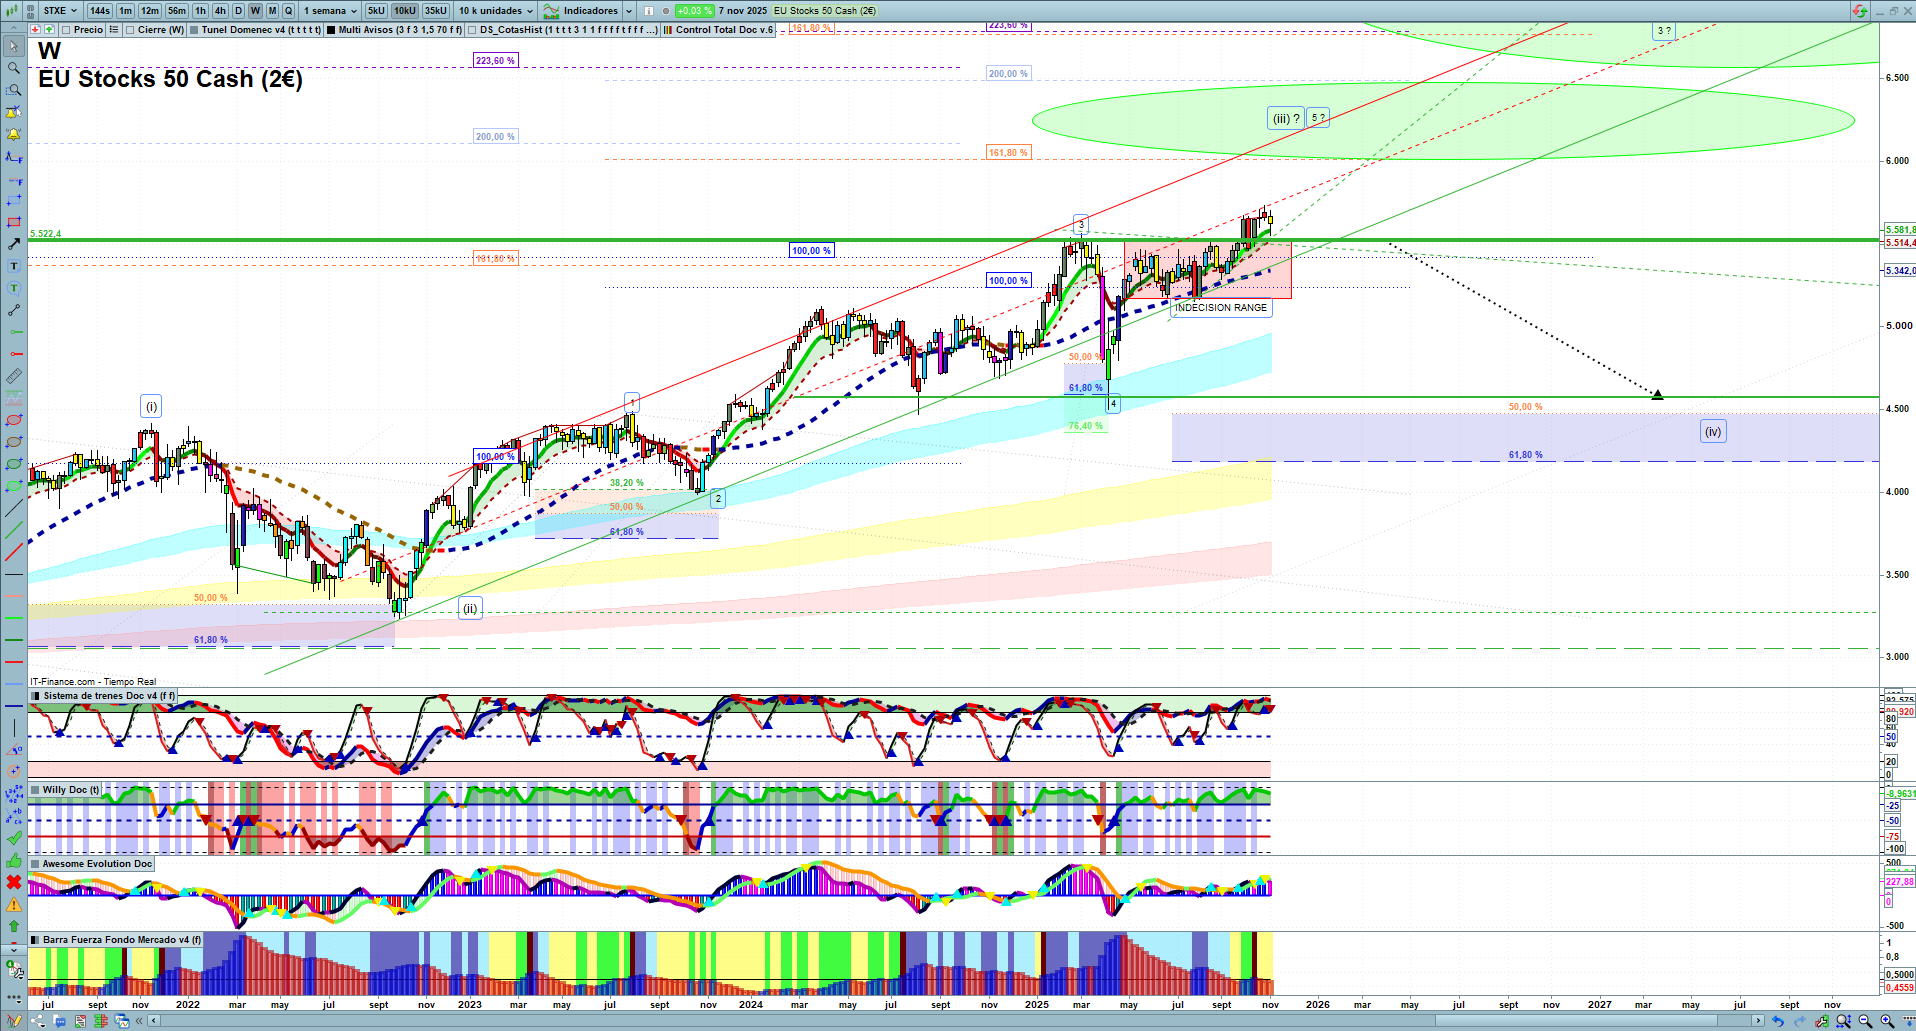This screenshot has height=1031, width=1916.
Task: Select the magnifier zoom tool
Action: tap(14, 68)
